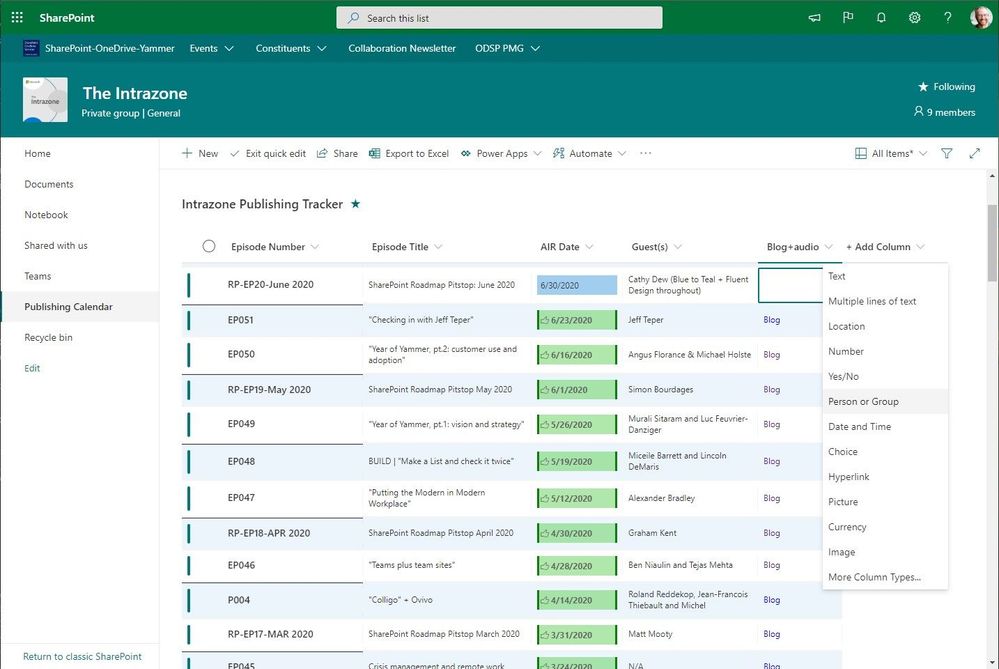Select Currency column type

pyautogui.click(x=885, y=527)
